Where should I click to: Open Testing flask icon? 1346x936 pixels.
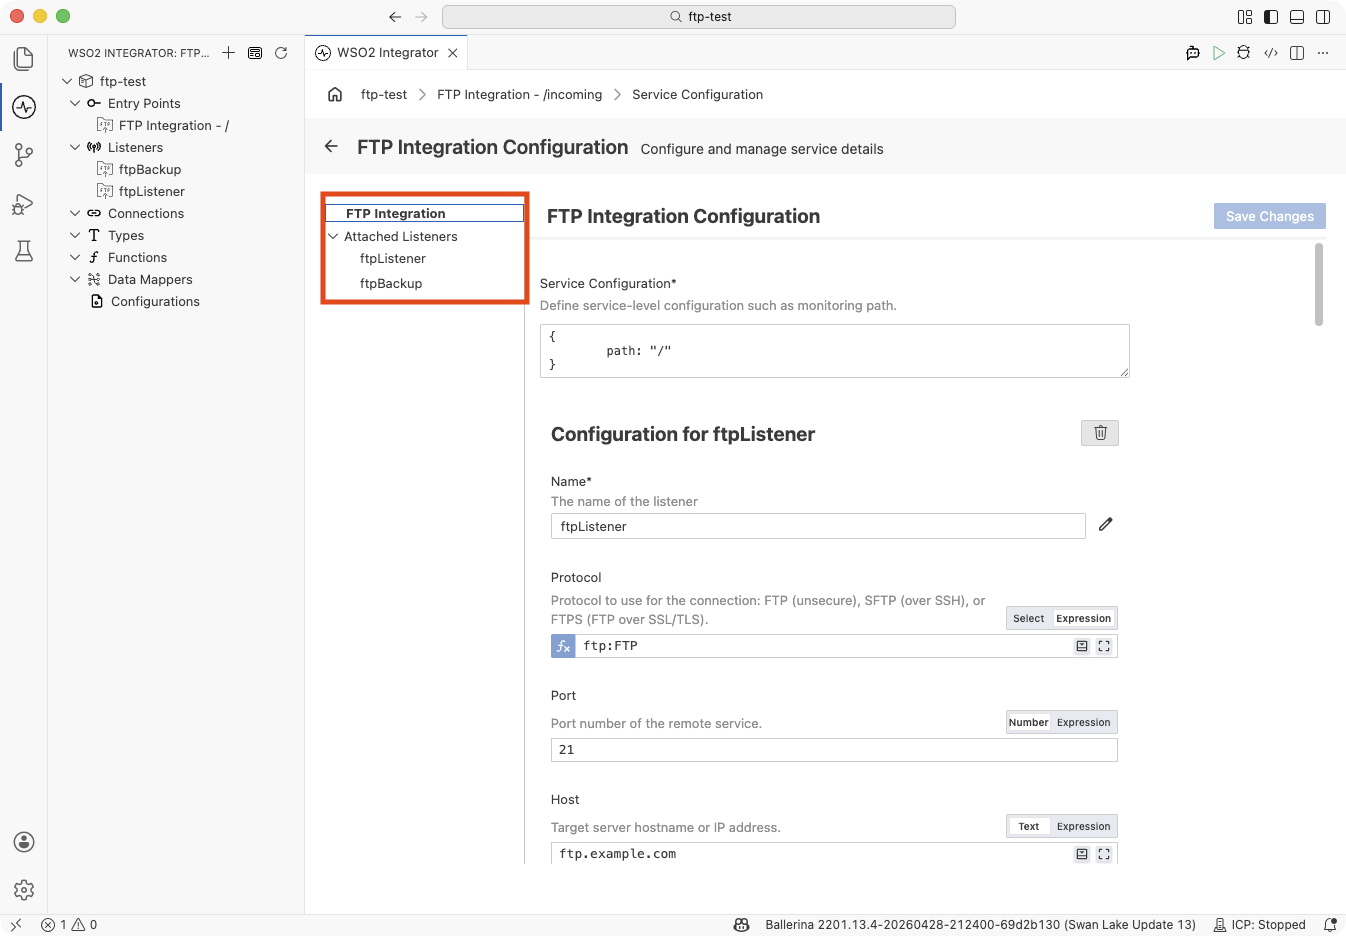click(x=24, y=251)
